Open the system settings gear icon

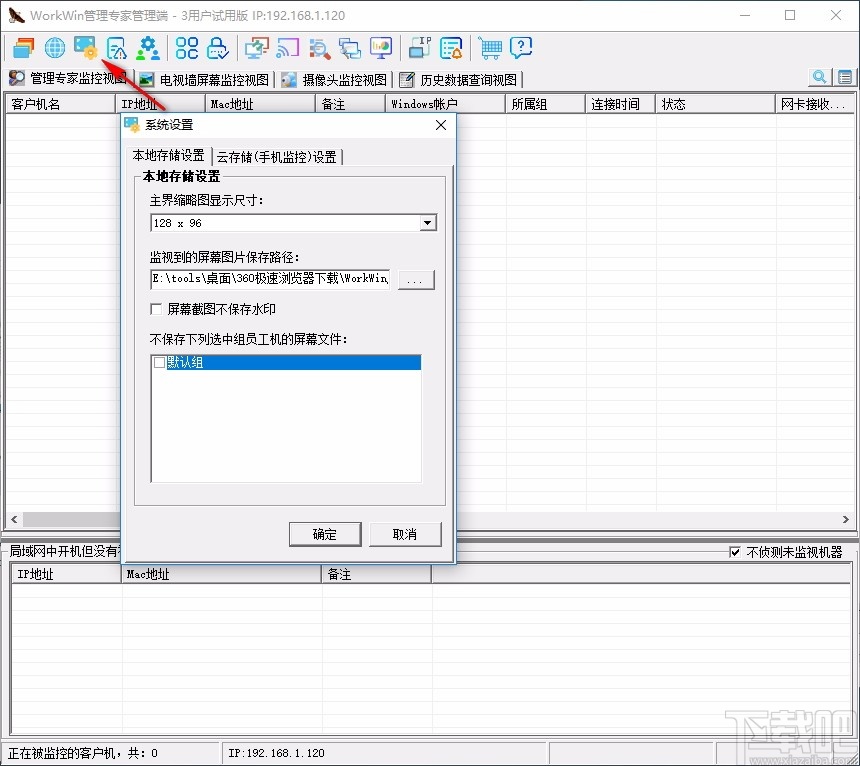tap(87, 47)
